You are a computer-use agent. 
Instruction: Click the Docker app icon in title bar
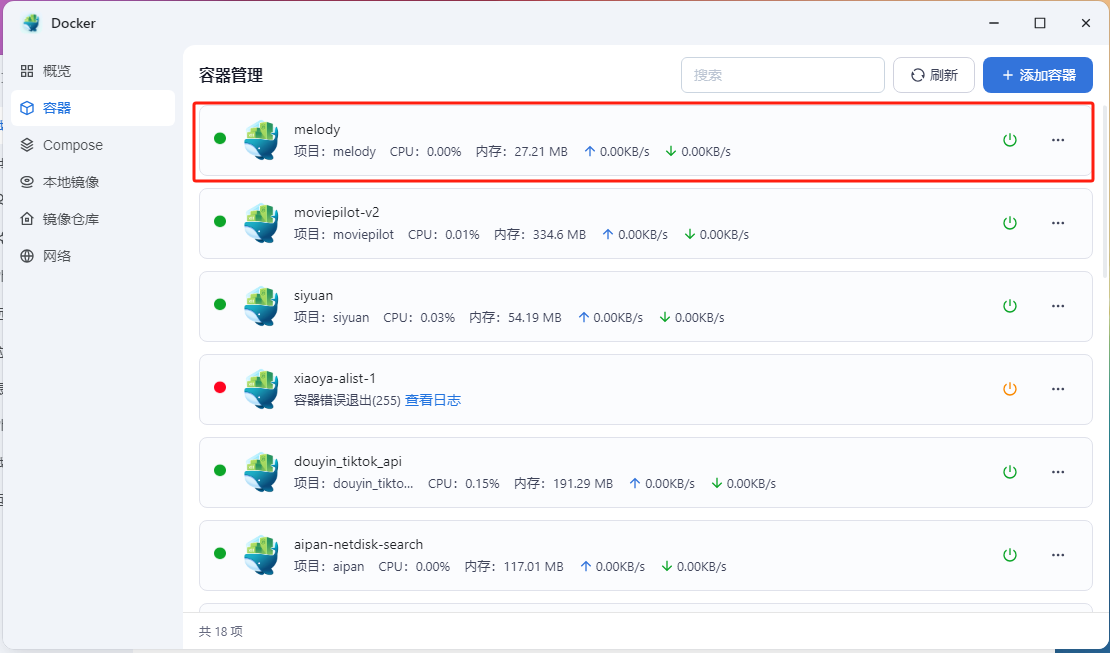pyautogui.click(x=31, y=23)
